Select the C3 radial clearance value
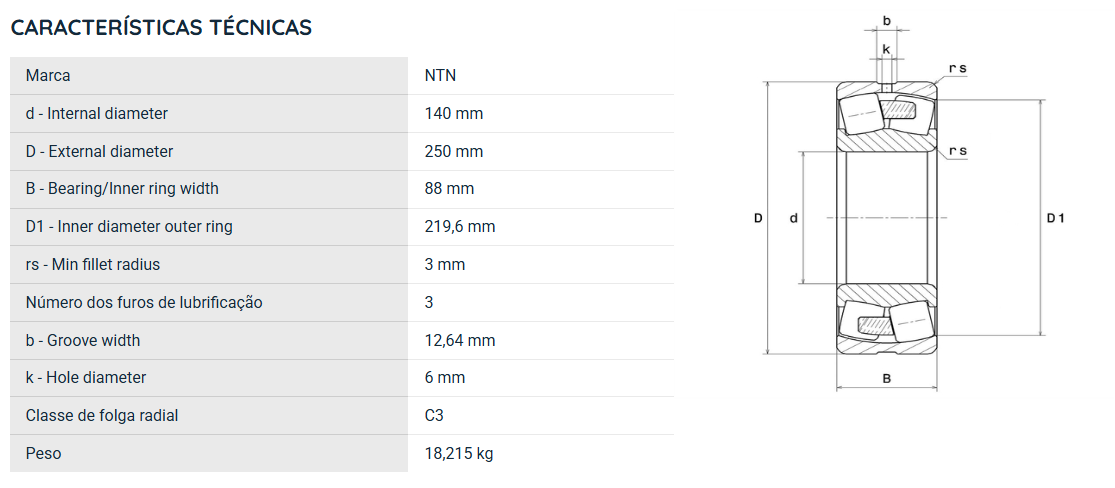 [x=434, y=415]
